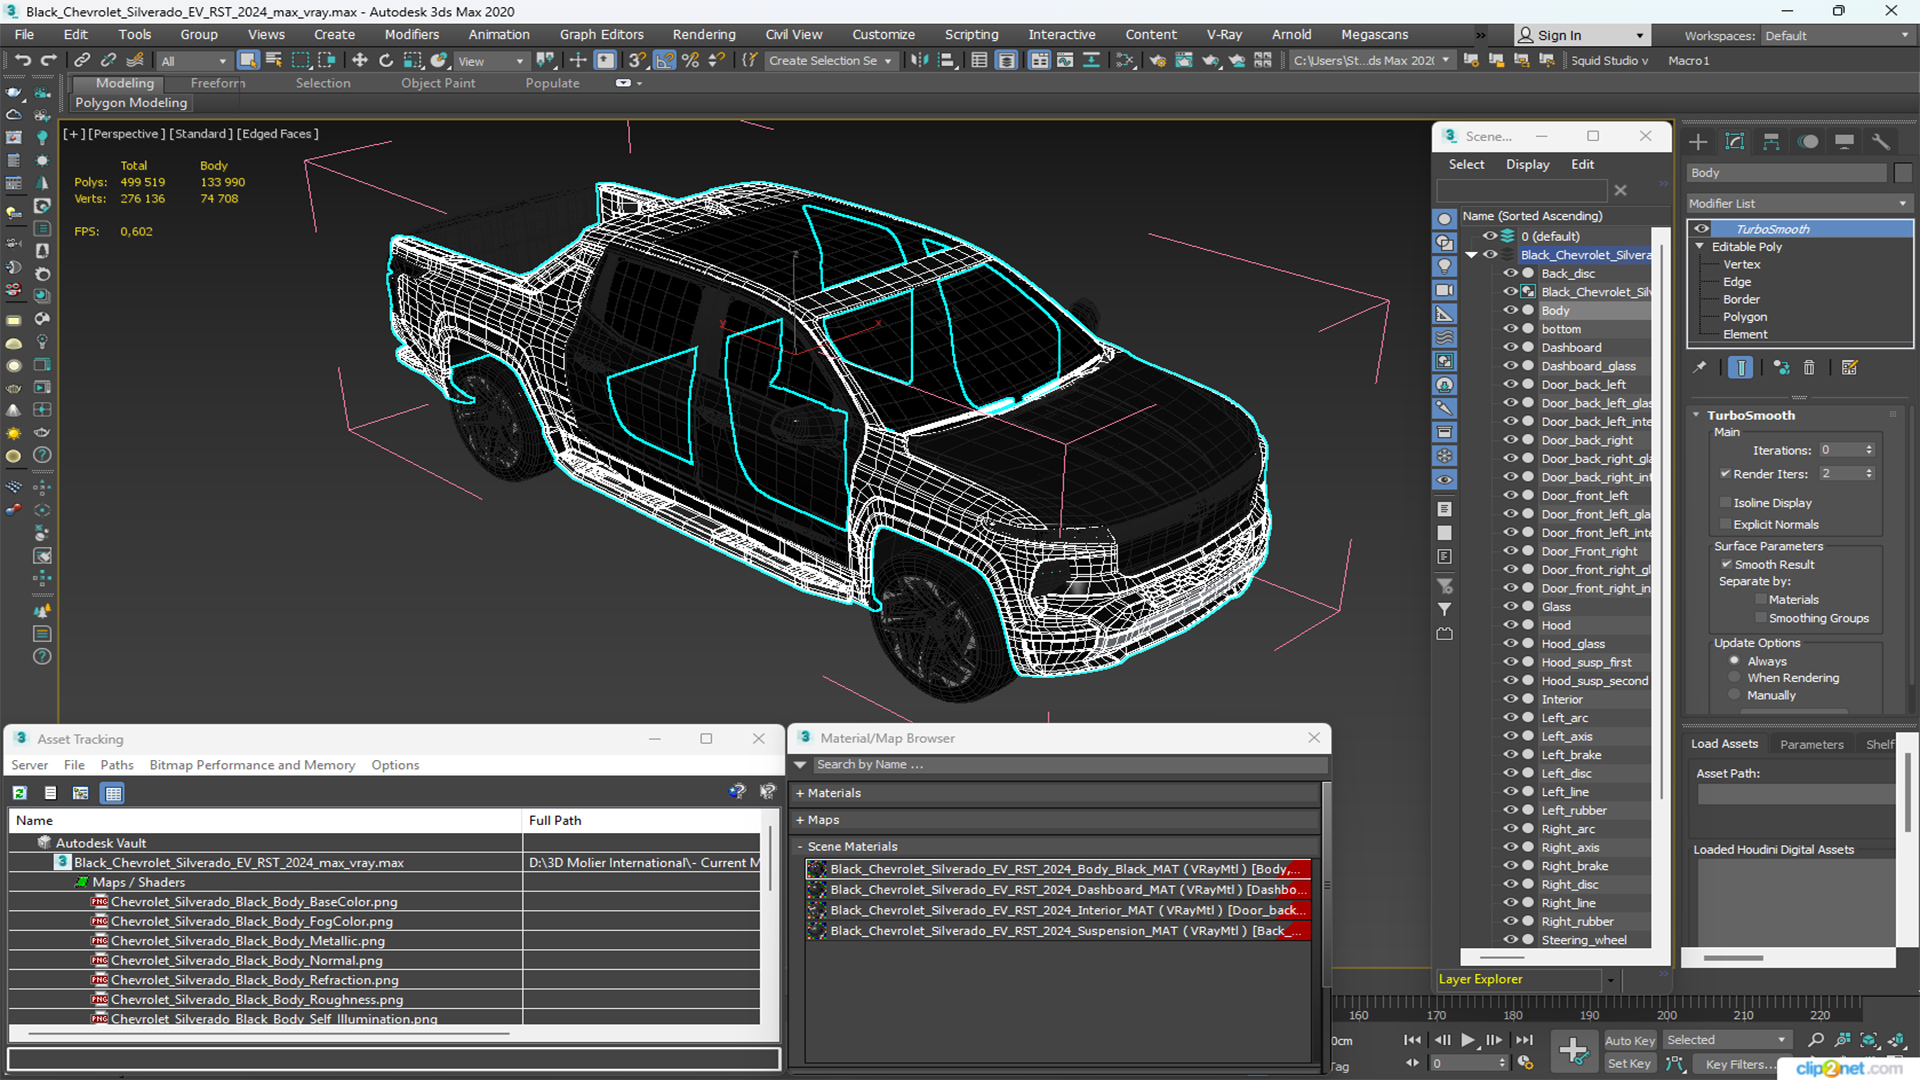This screenshot has height=1080, width=1920.
Task: Uncheck Smooth Result checkbox
Action: [x=1726, y=564]
